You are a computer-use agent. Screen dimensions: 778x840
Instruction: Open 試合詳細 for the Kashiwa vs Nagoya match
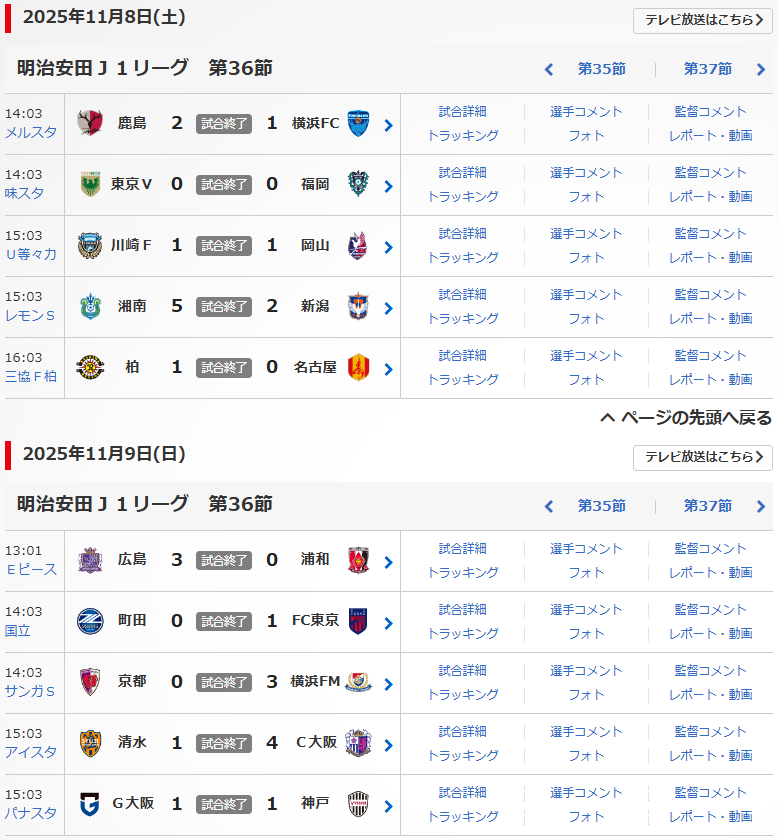[463, 355]
